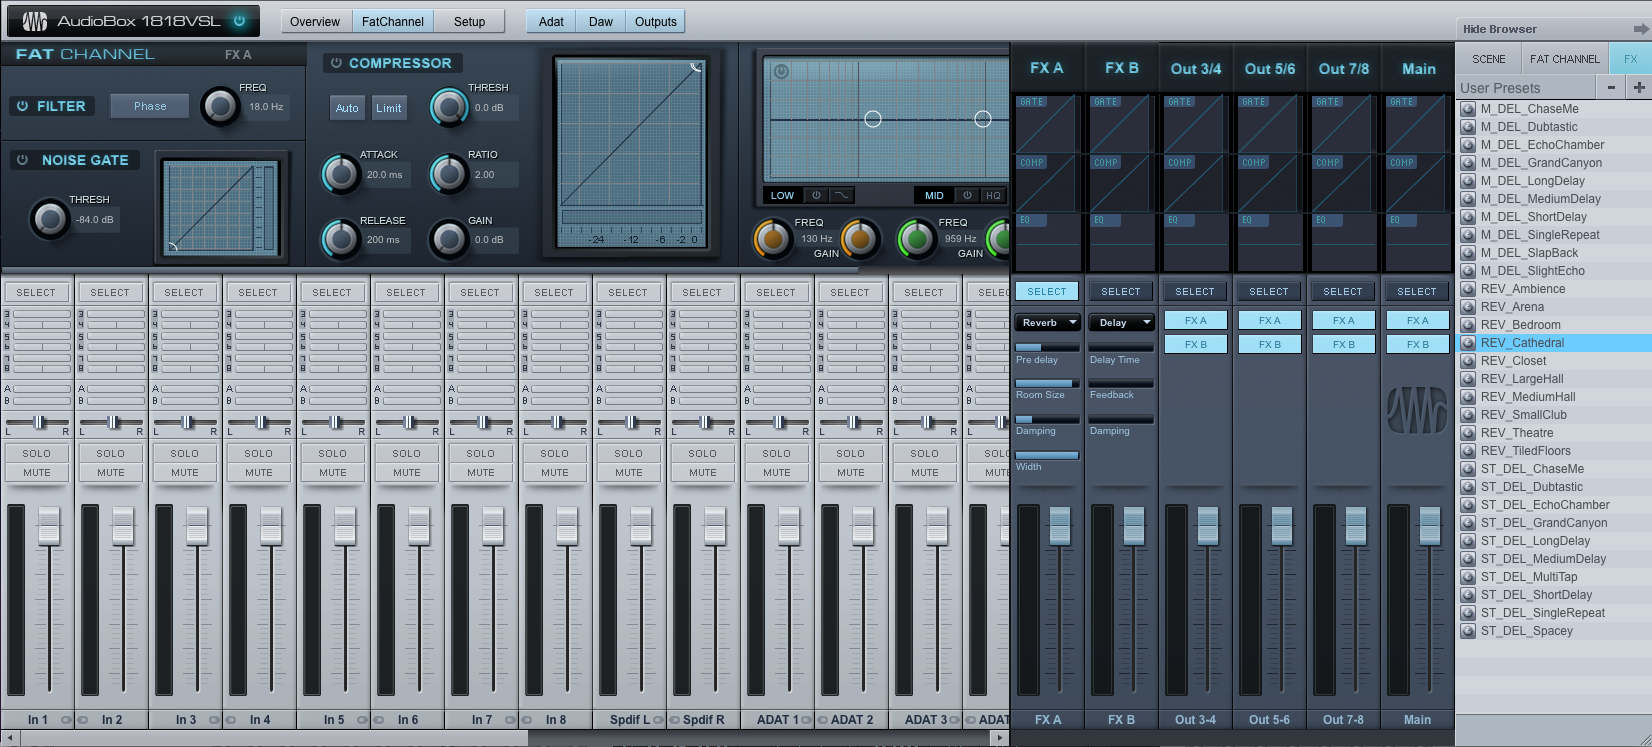Solo the In 1 channel
The height and width of the screenshot is (747, 1652).
click(37, 453)
